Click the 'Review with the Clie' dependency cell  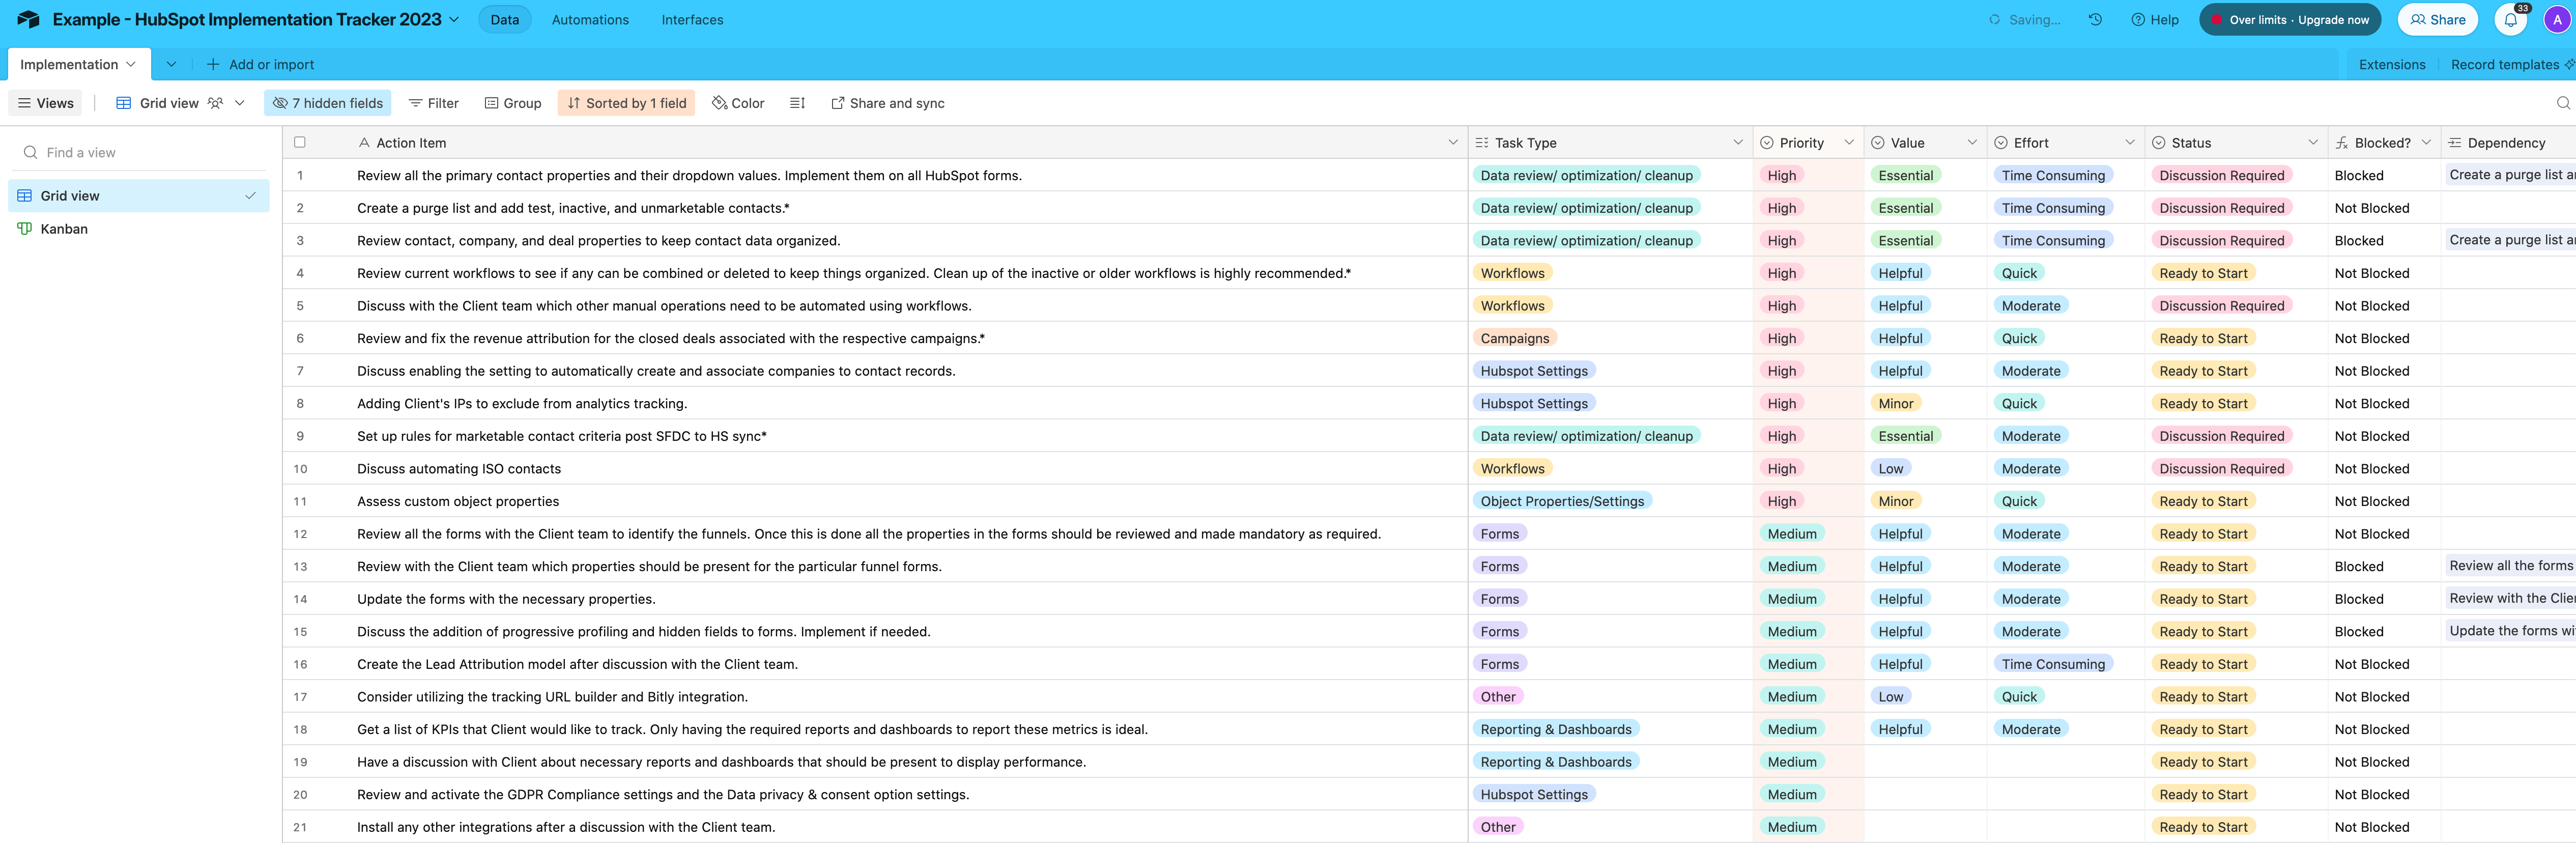[2510, 598]
